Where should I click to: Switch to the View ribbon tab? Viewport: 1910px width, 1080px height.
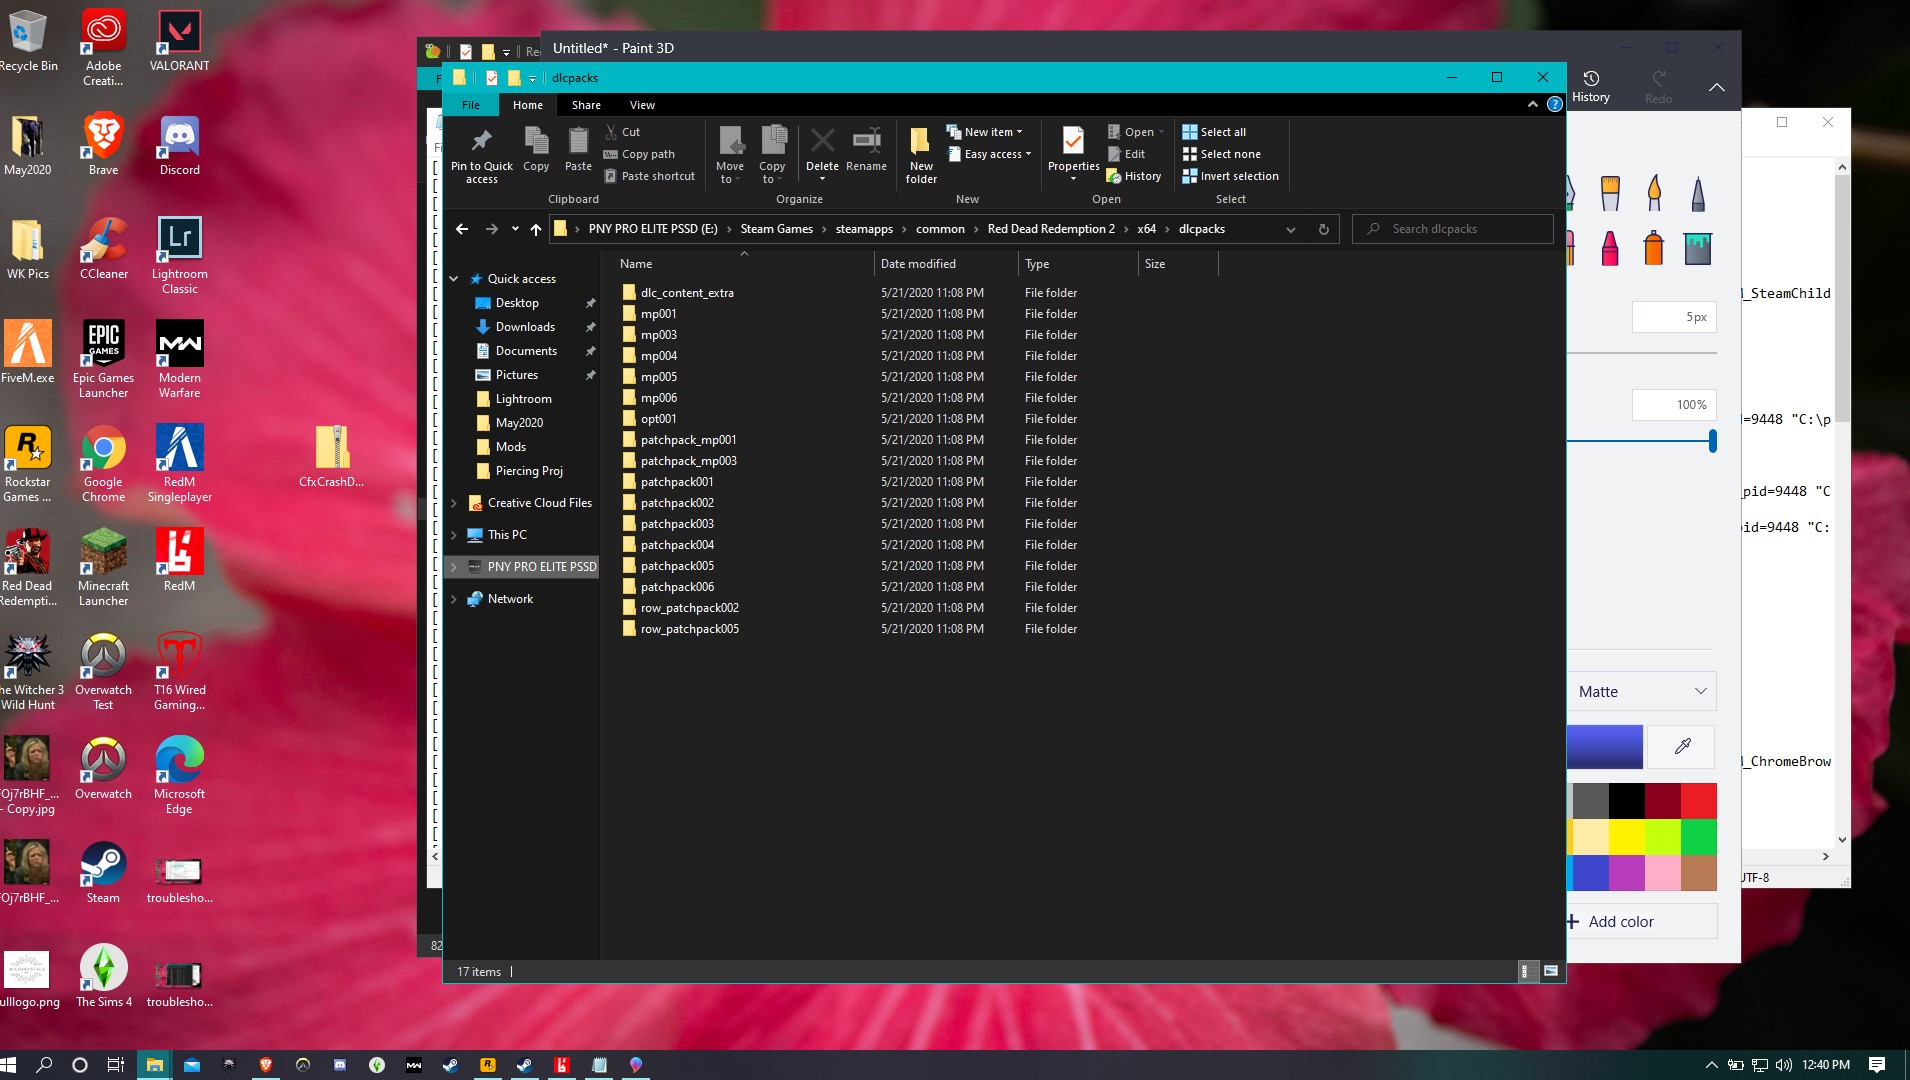[x=642, y=105]
